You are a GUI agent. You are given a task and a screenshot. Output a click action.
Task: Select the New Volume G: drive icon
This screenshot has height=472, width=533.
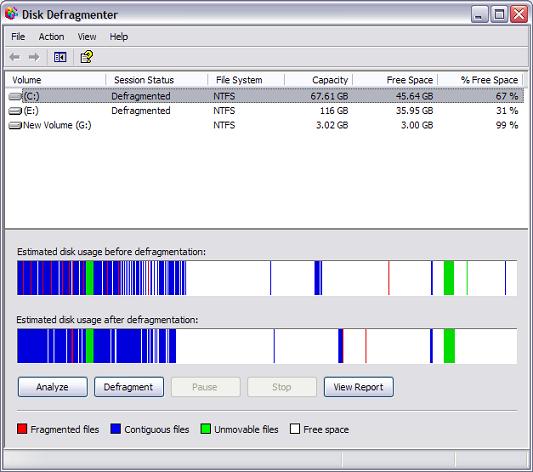tap(15, 125)
